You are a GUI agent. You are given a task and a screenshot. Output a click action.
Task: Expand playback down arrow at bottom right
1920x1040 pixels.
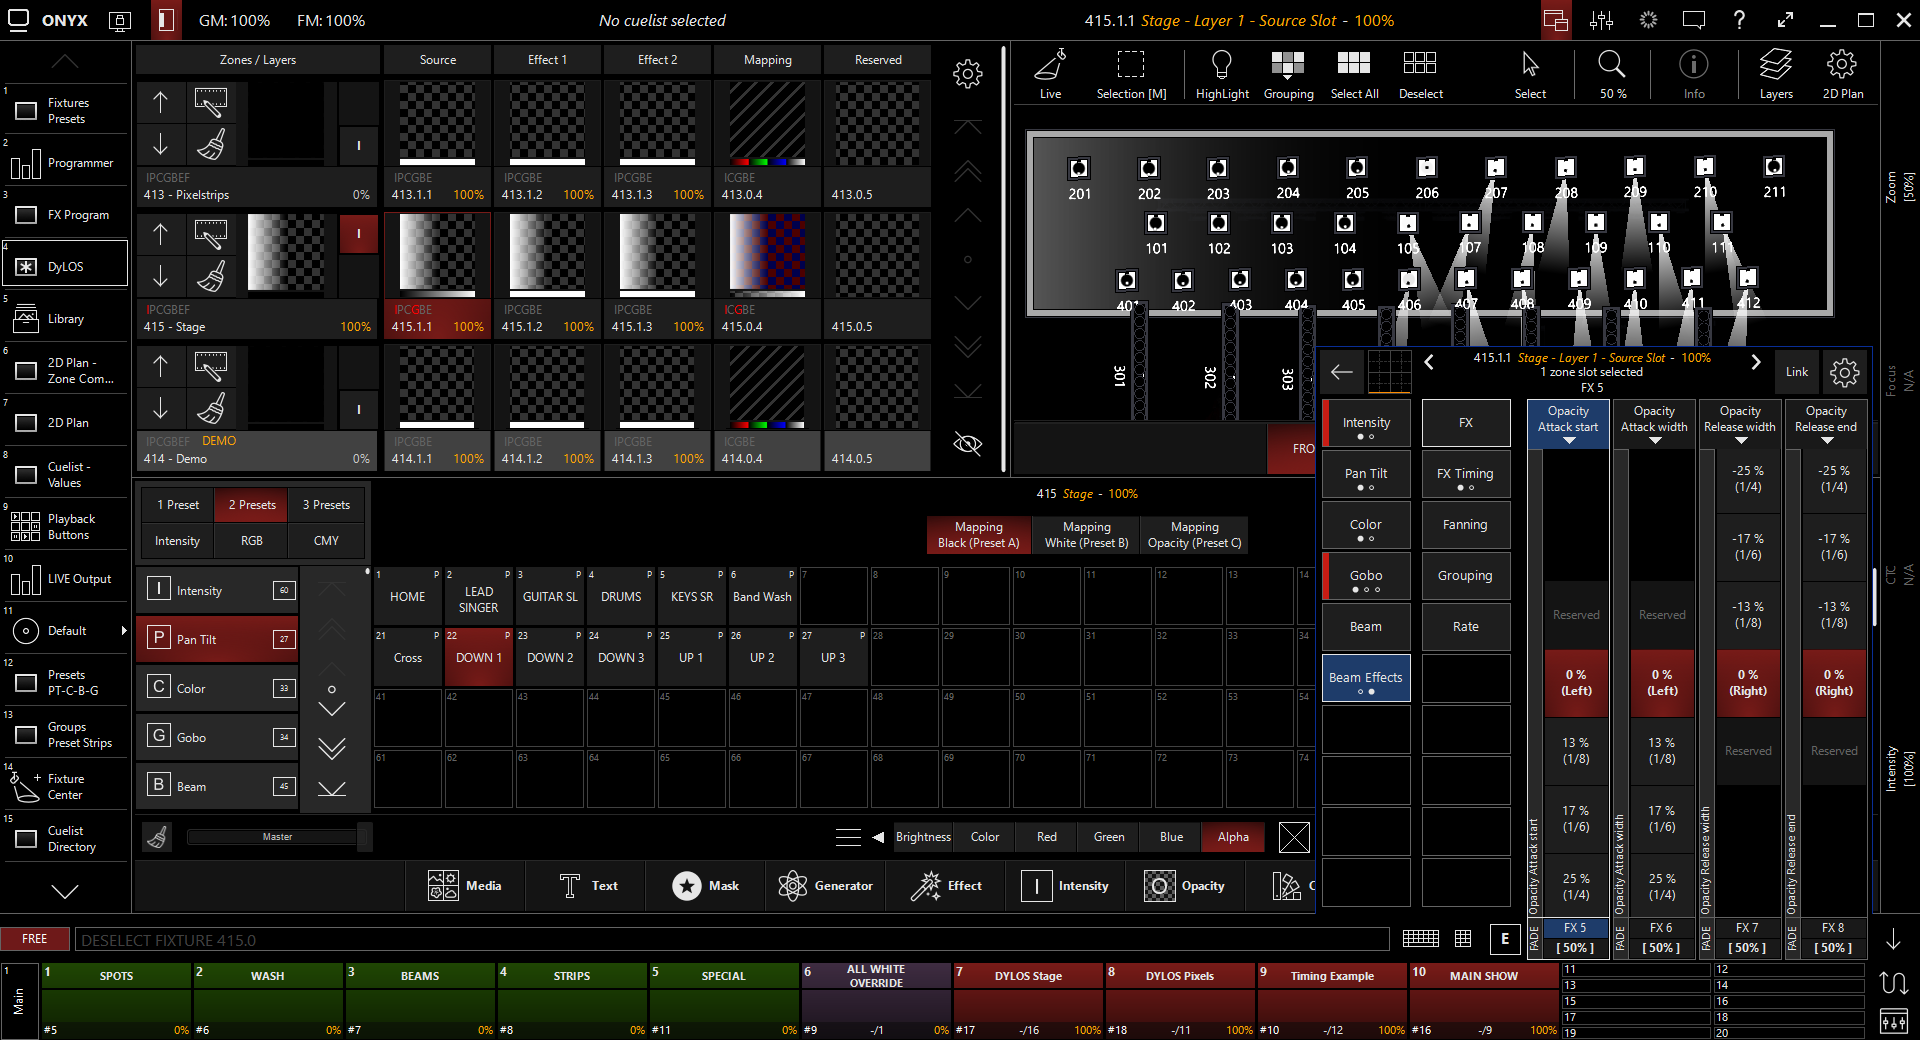[x=1893, y=940]
